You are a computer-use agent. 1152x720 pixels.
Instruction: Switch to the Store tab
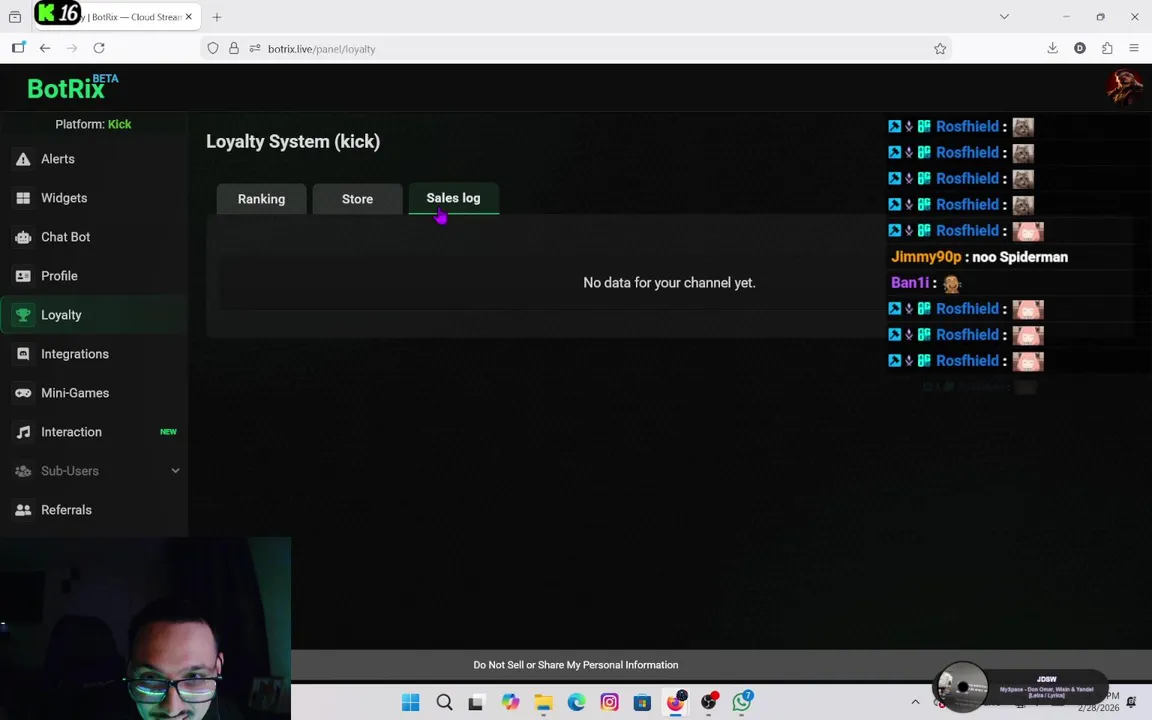357,199
